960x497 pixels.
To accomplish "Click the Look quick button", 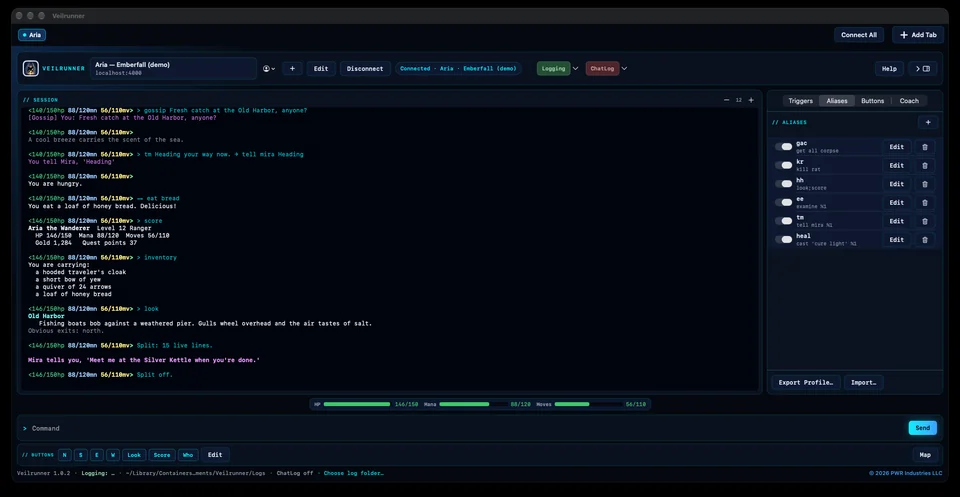I will point(134,455).
